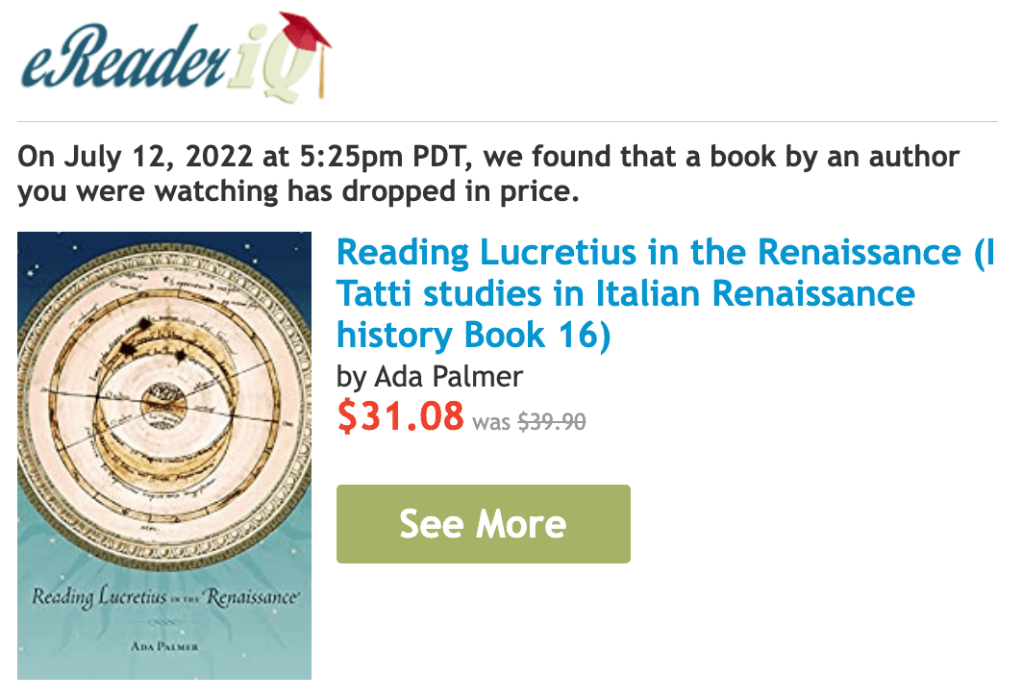Click the word 'was' beside old price

[x=491, y=423]
